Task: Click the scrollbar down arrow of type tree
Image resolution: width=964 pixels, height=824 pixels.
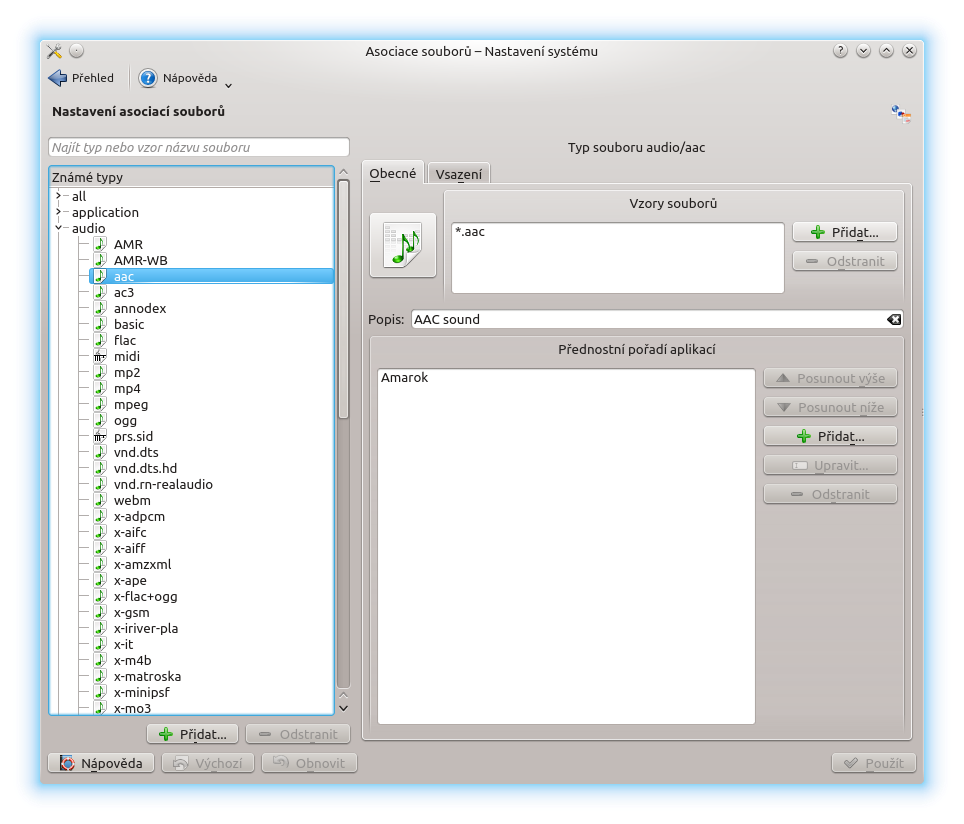Action: (x=344, y=708)
